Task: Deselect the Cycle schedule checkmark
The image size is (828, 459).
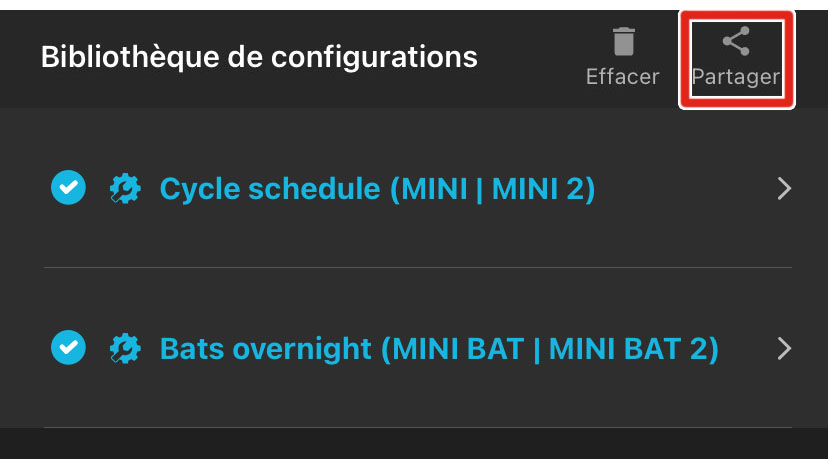Action: [67, 188]
